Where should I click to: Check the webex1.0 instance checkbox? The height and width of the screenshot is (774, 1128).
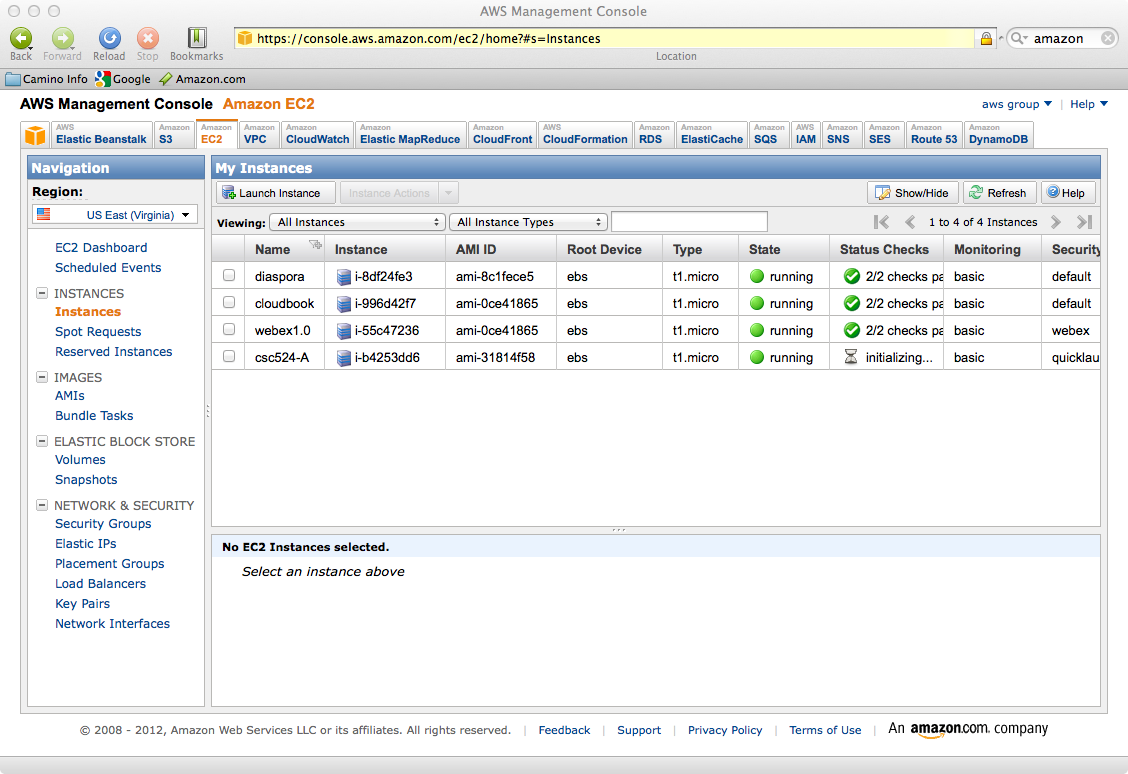[x=229, y=329]
